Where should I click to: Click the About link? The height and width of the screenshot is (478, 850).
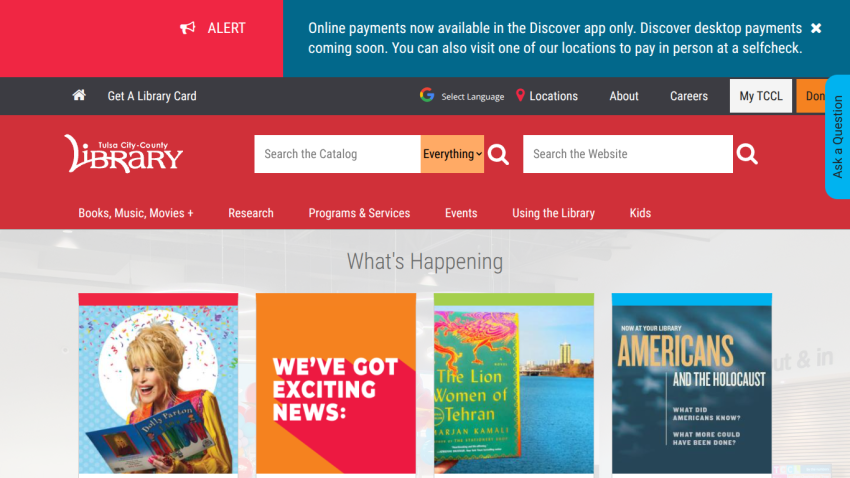click(624, 96)
